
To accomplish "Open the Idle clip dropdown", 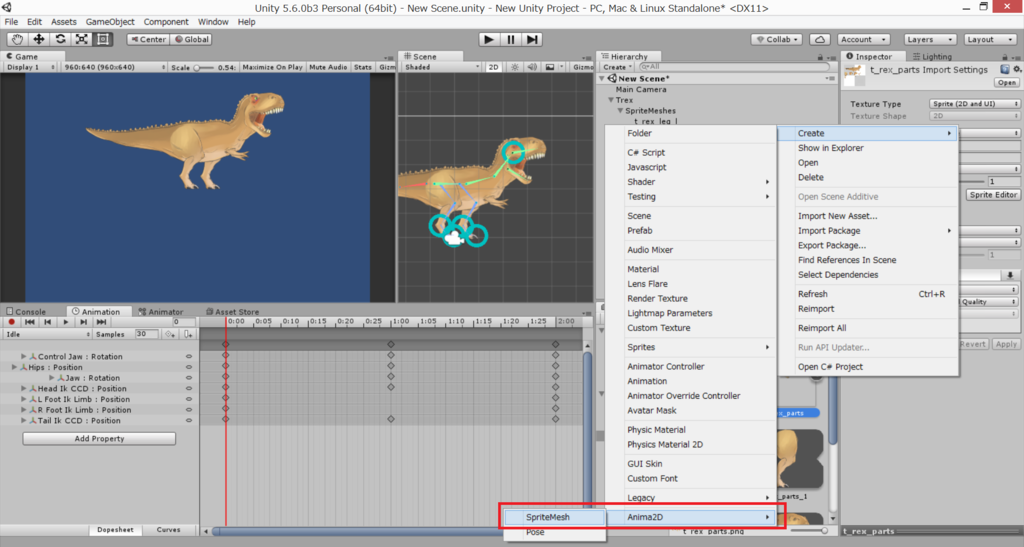I will 48,334.
